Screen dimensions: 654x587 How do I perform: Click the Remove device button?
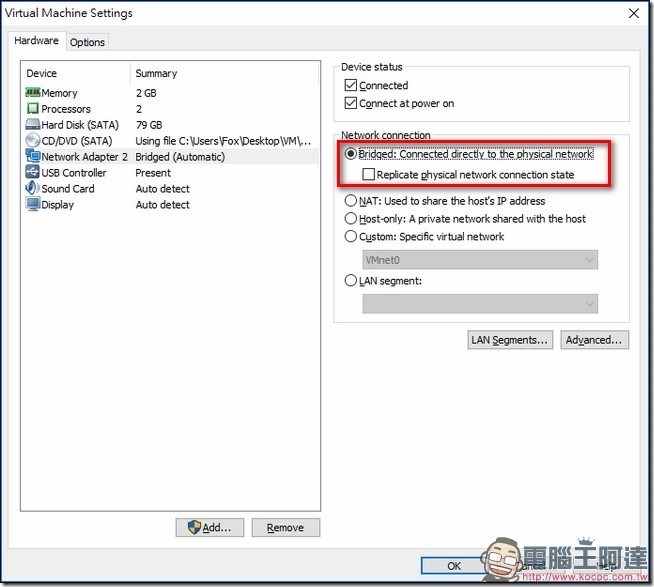(286, 528)
